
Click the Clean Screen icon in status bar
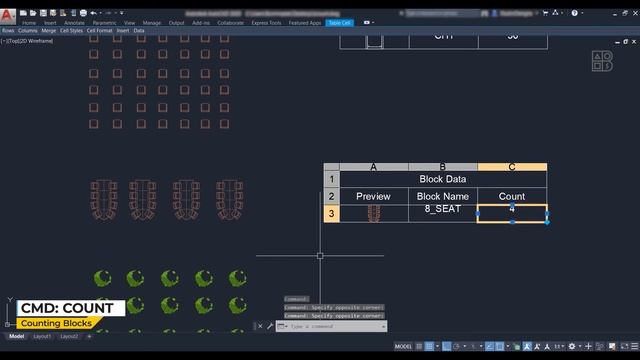624,346
